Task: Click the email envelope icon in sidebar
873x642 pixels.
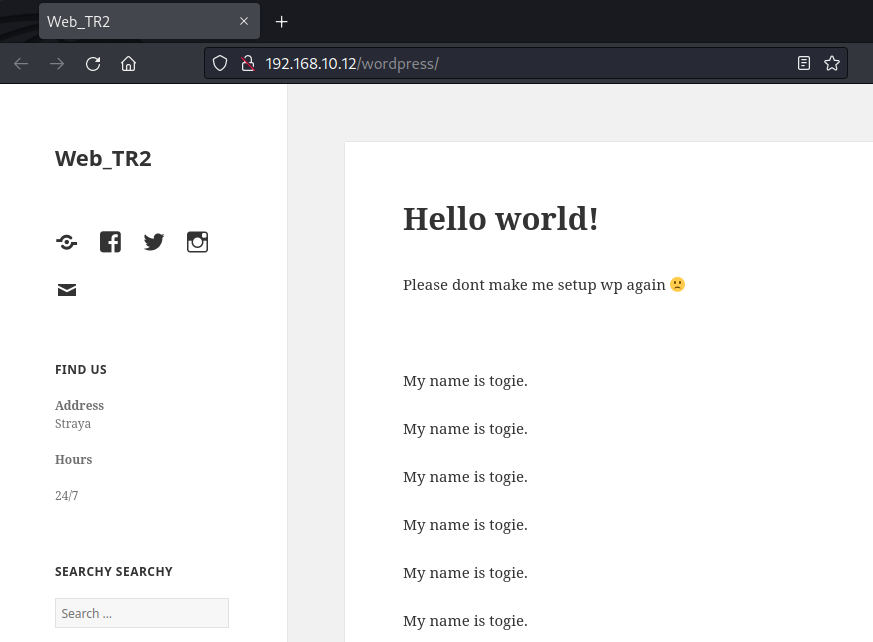Action: coord(66,290)
